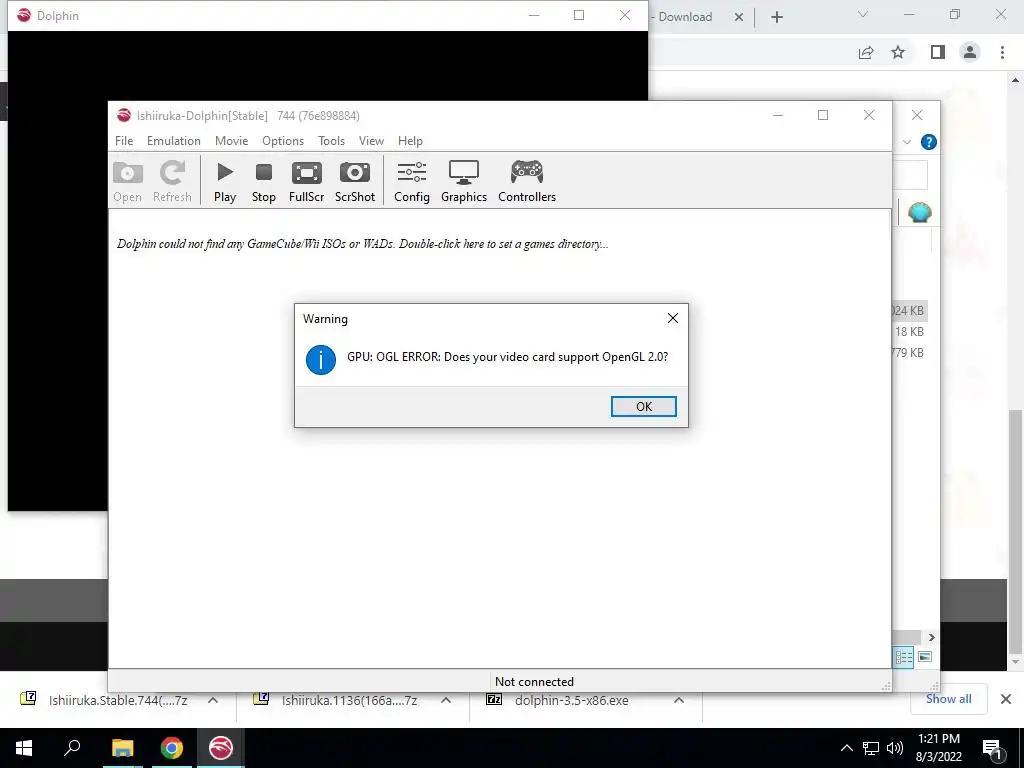Click the Play toolbar icon
The height and width of the screenshot is (768, 1024).
[225, 181]
